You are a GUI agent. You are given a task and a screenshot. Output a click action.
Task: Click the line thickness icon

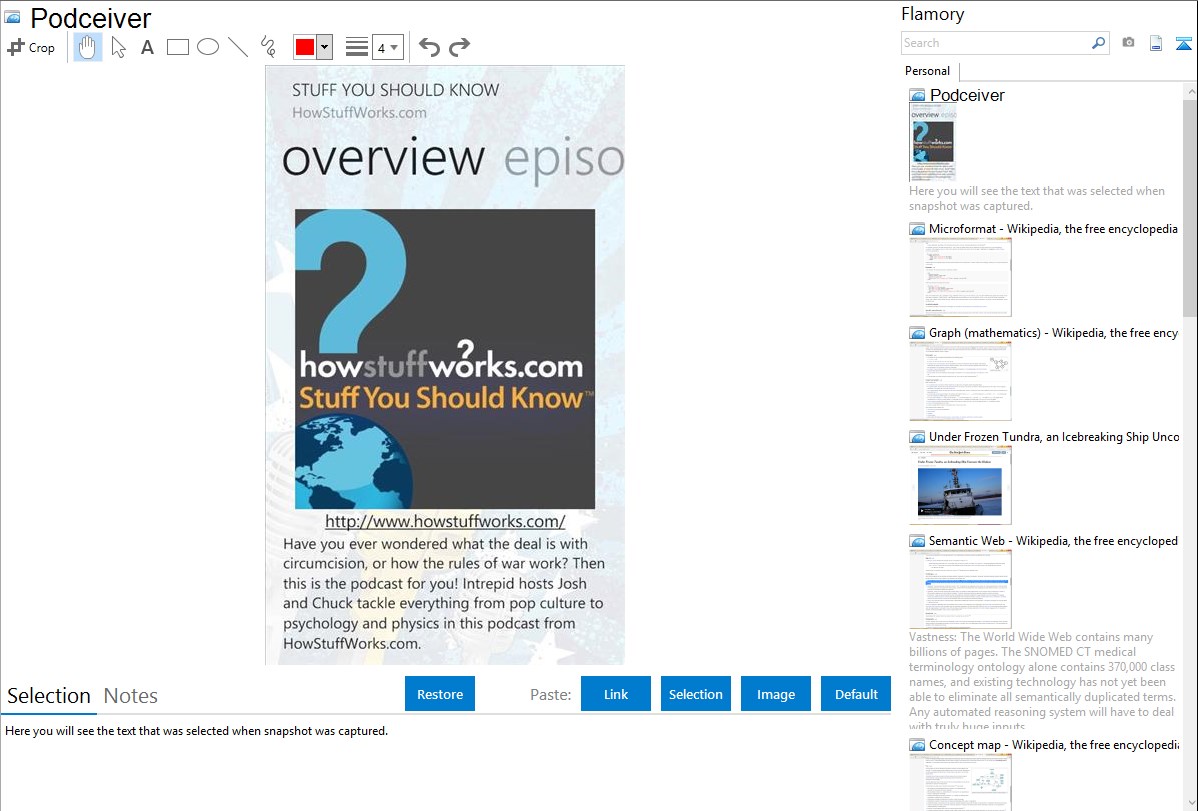(x=357, y=47)
